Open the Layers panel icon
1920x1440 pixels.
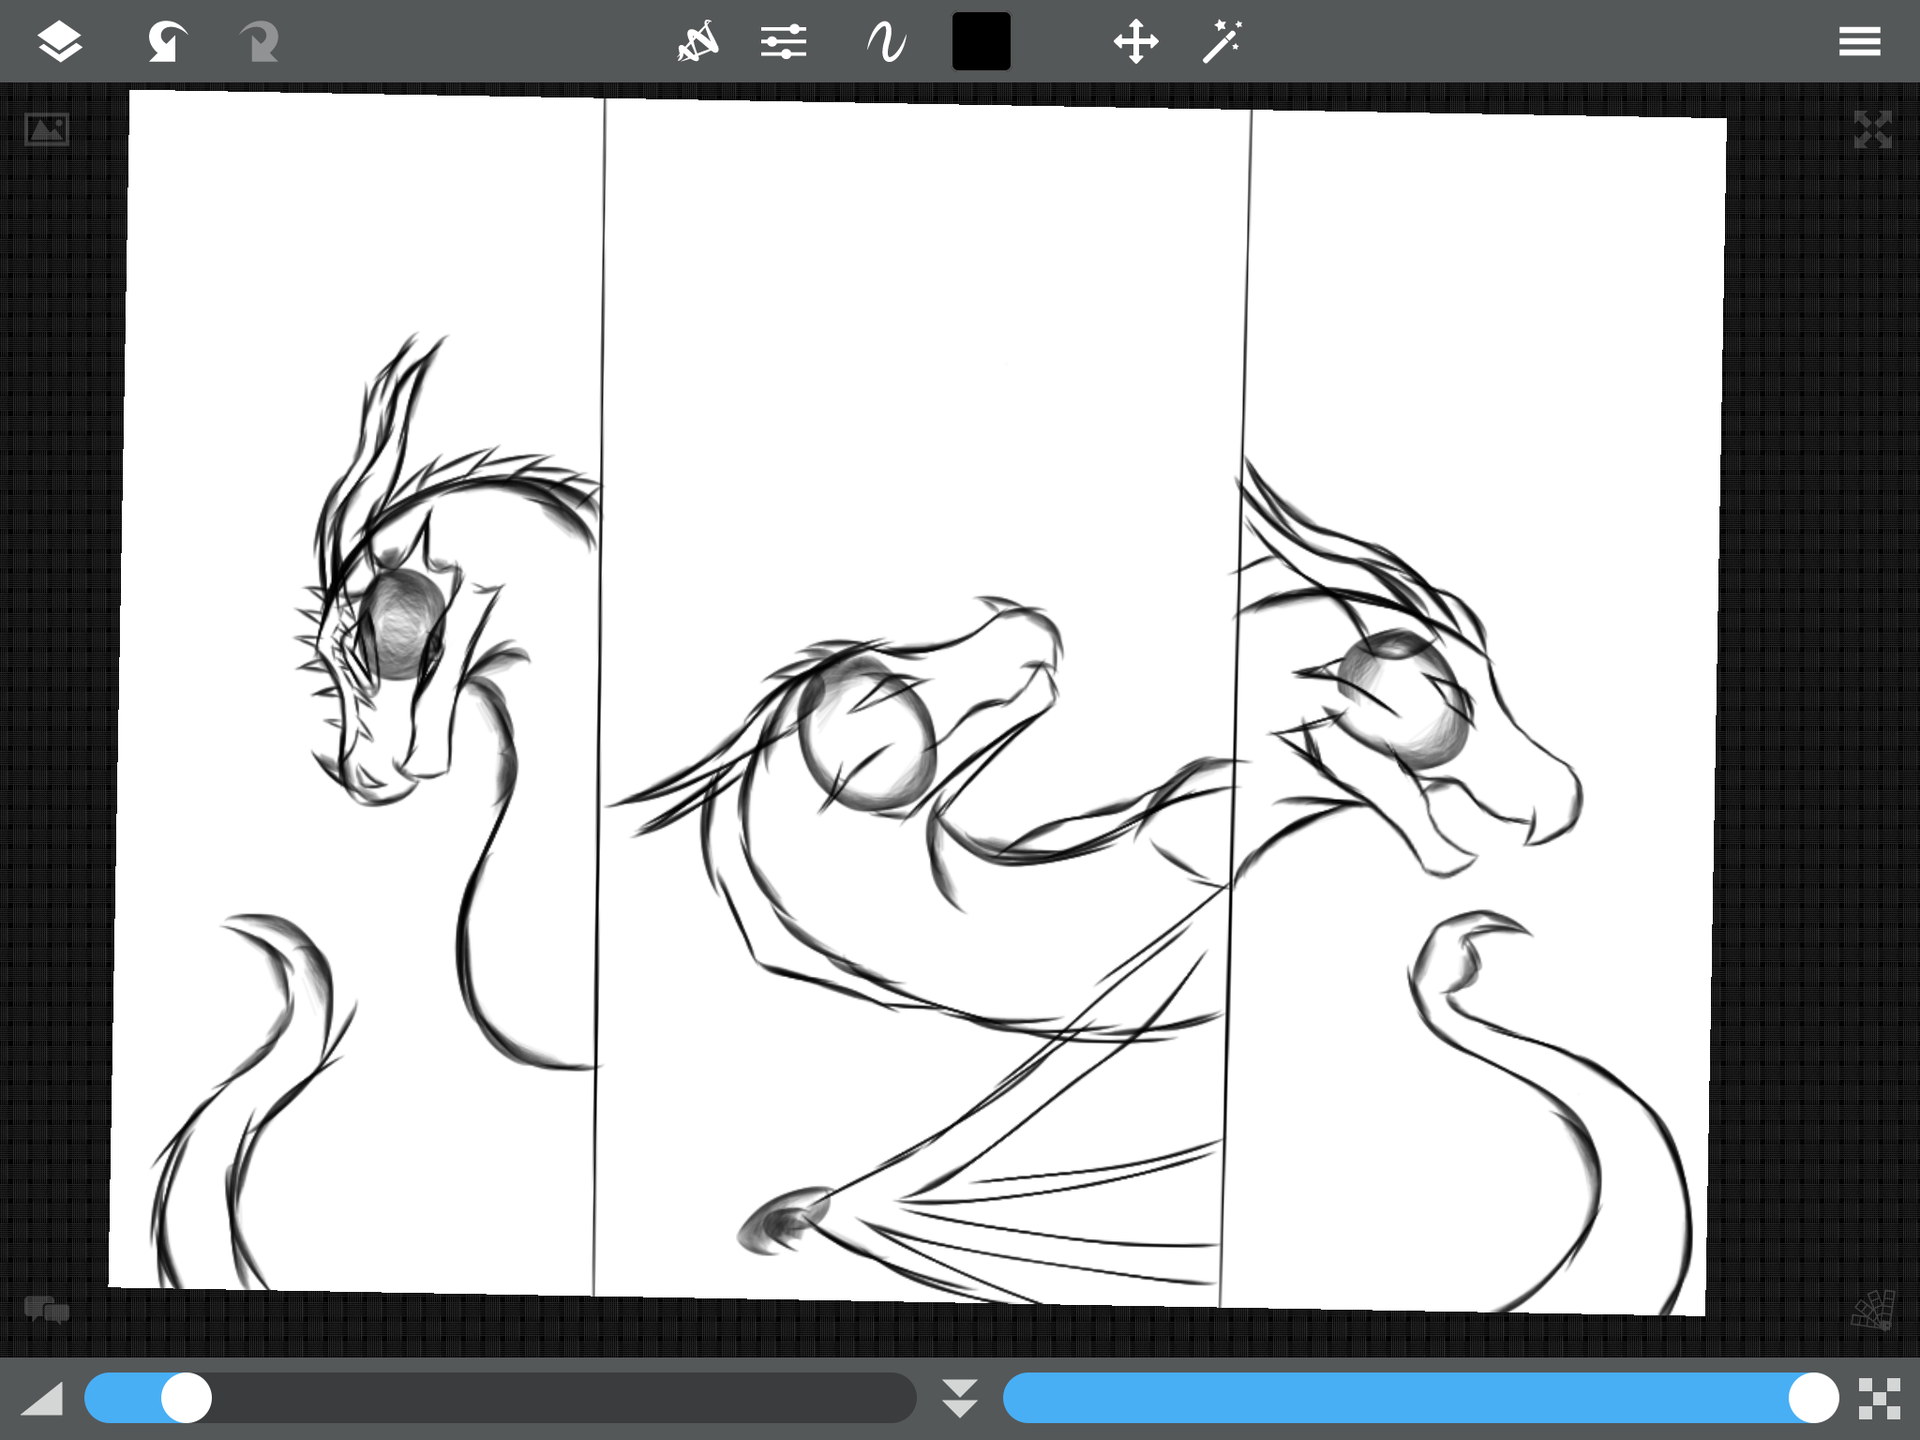click(x=60, y=41)
